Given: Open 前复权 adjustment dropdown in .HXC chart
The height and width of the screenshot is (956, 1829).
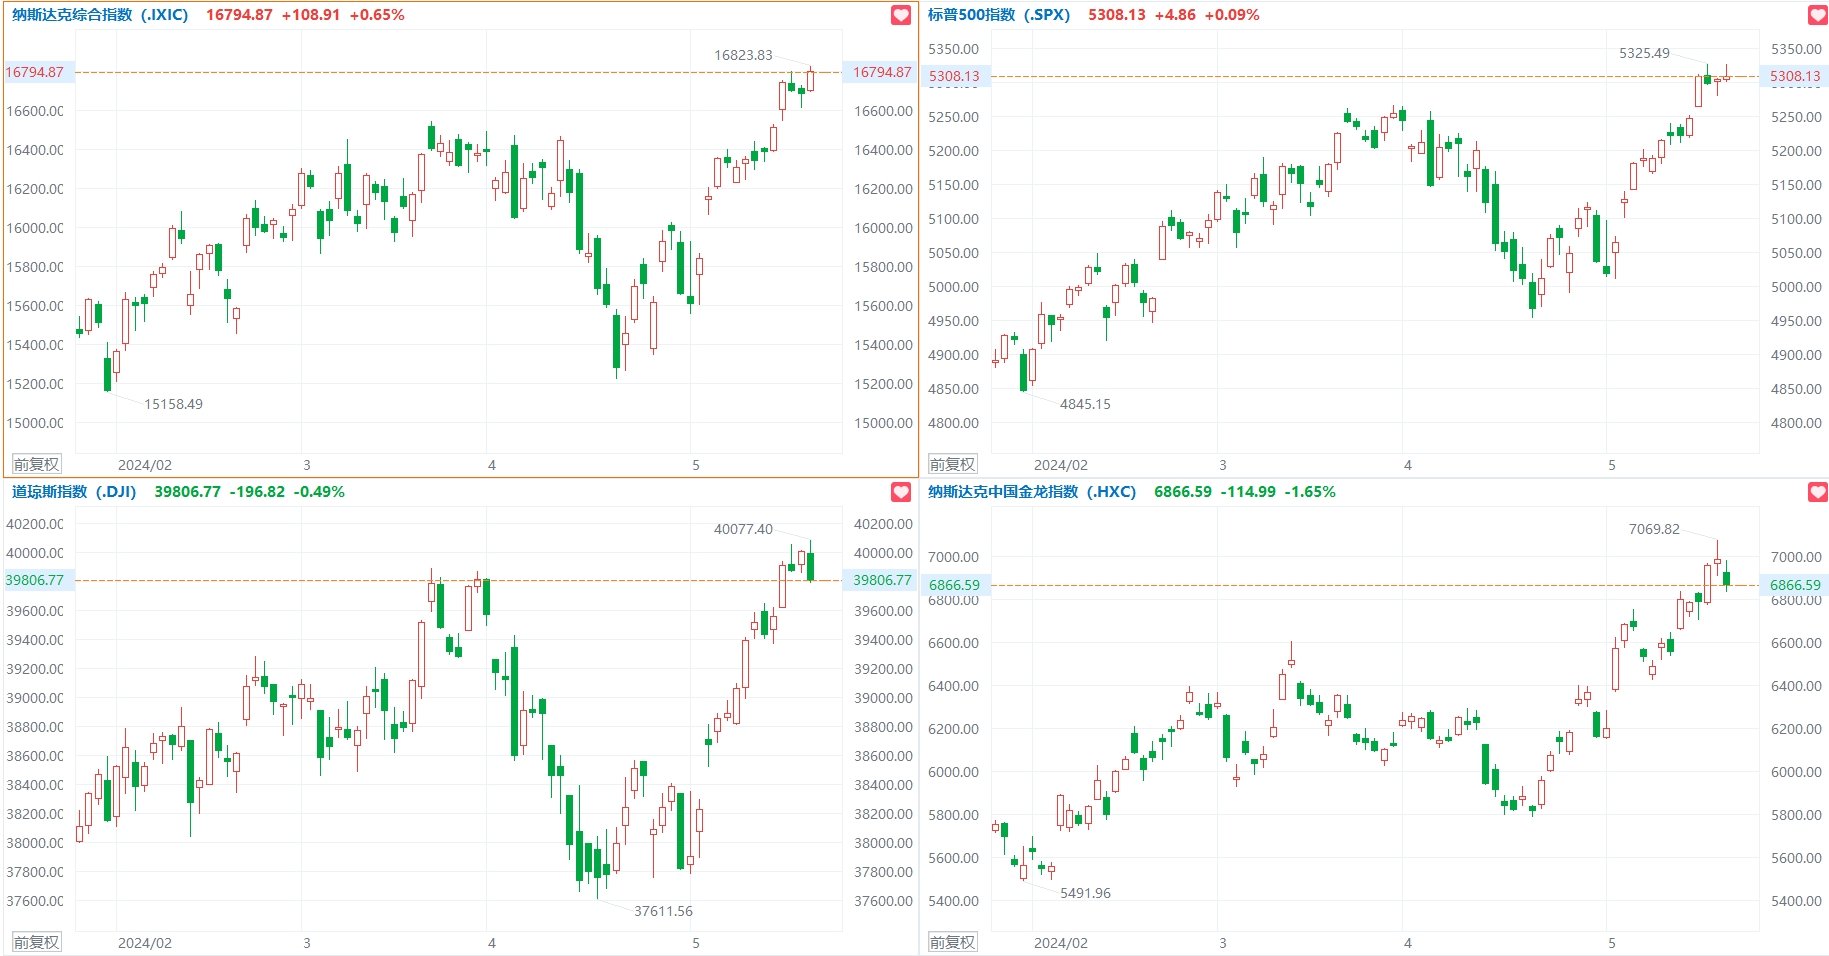Looking at the screenshot, I should point(952,942).
